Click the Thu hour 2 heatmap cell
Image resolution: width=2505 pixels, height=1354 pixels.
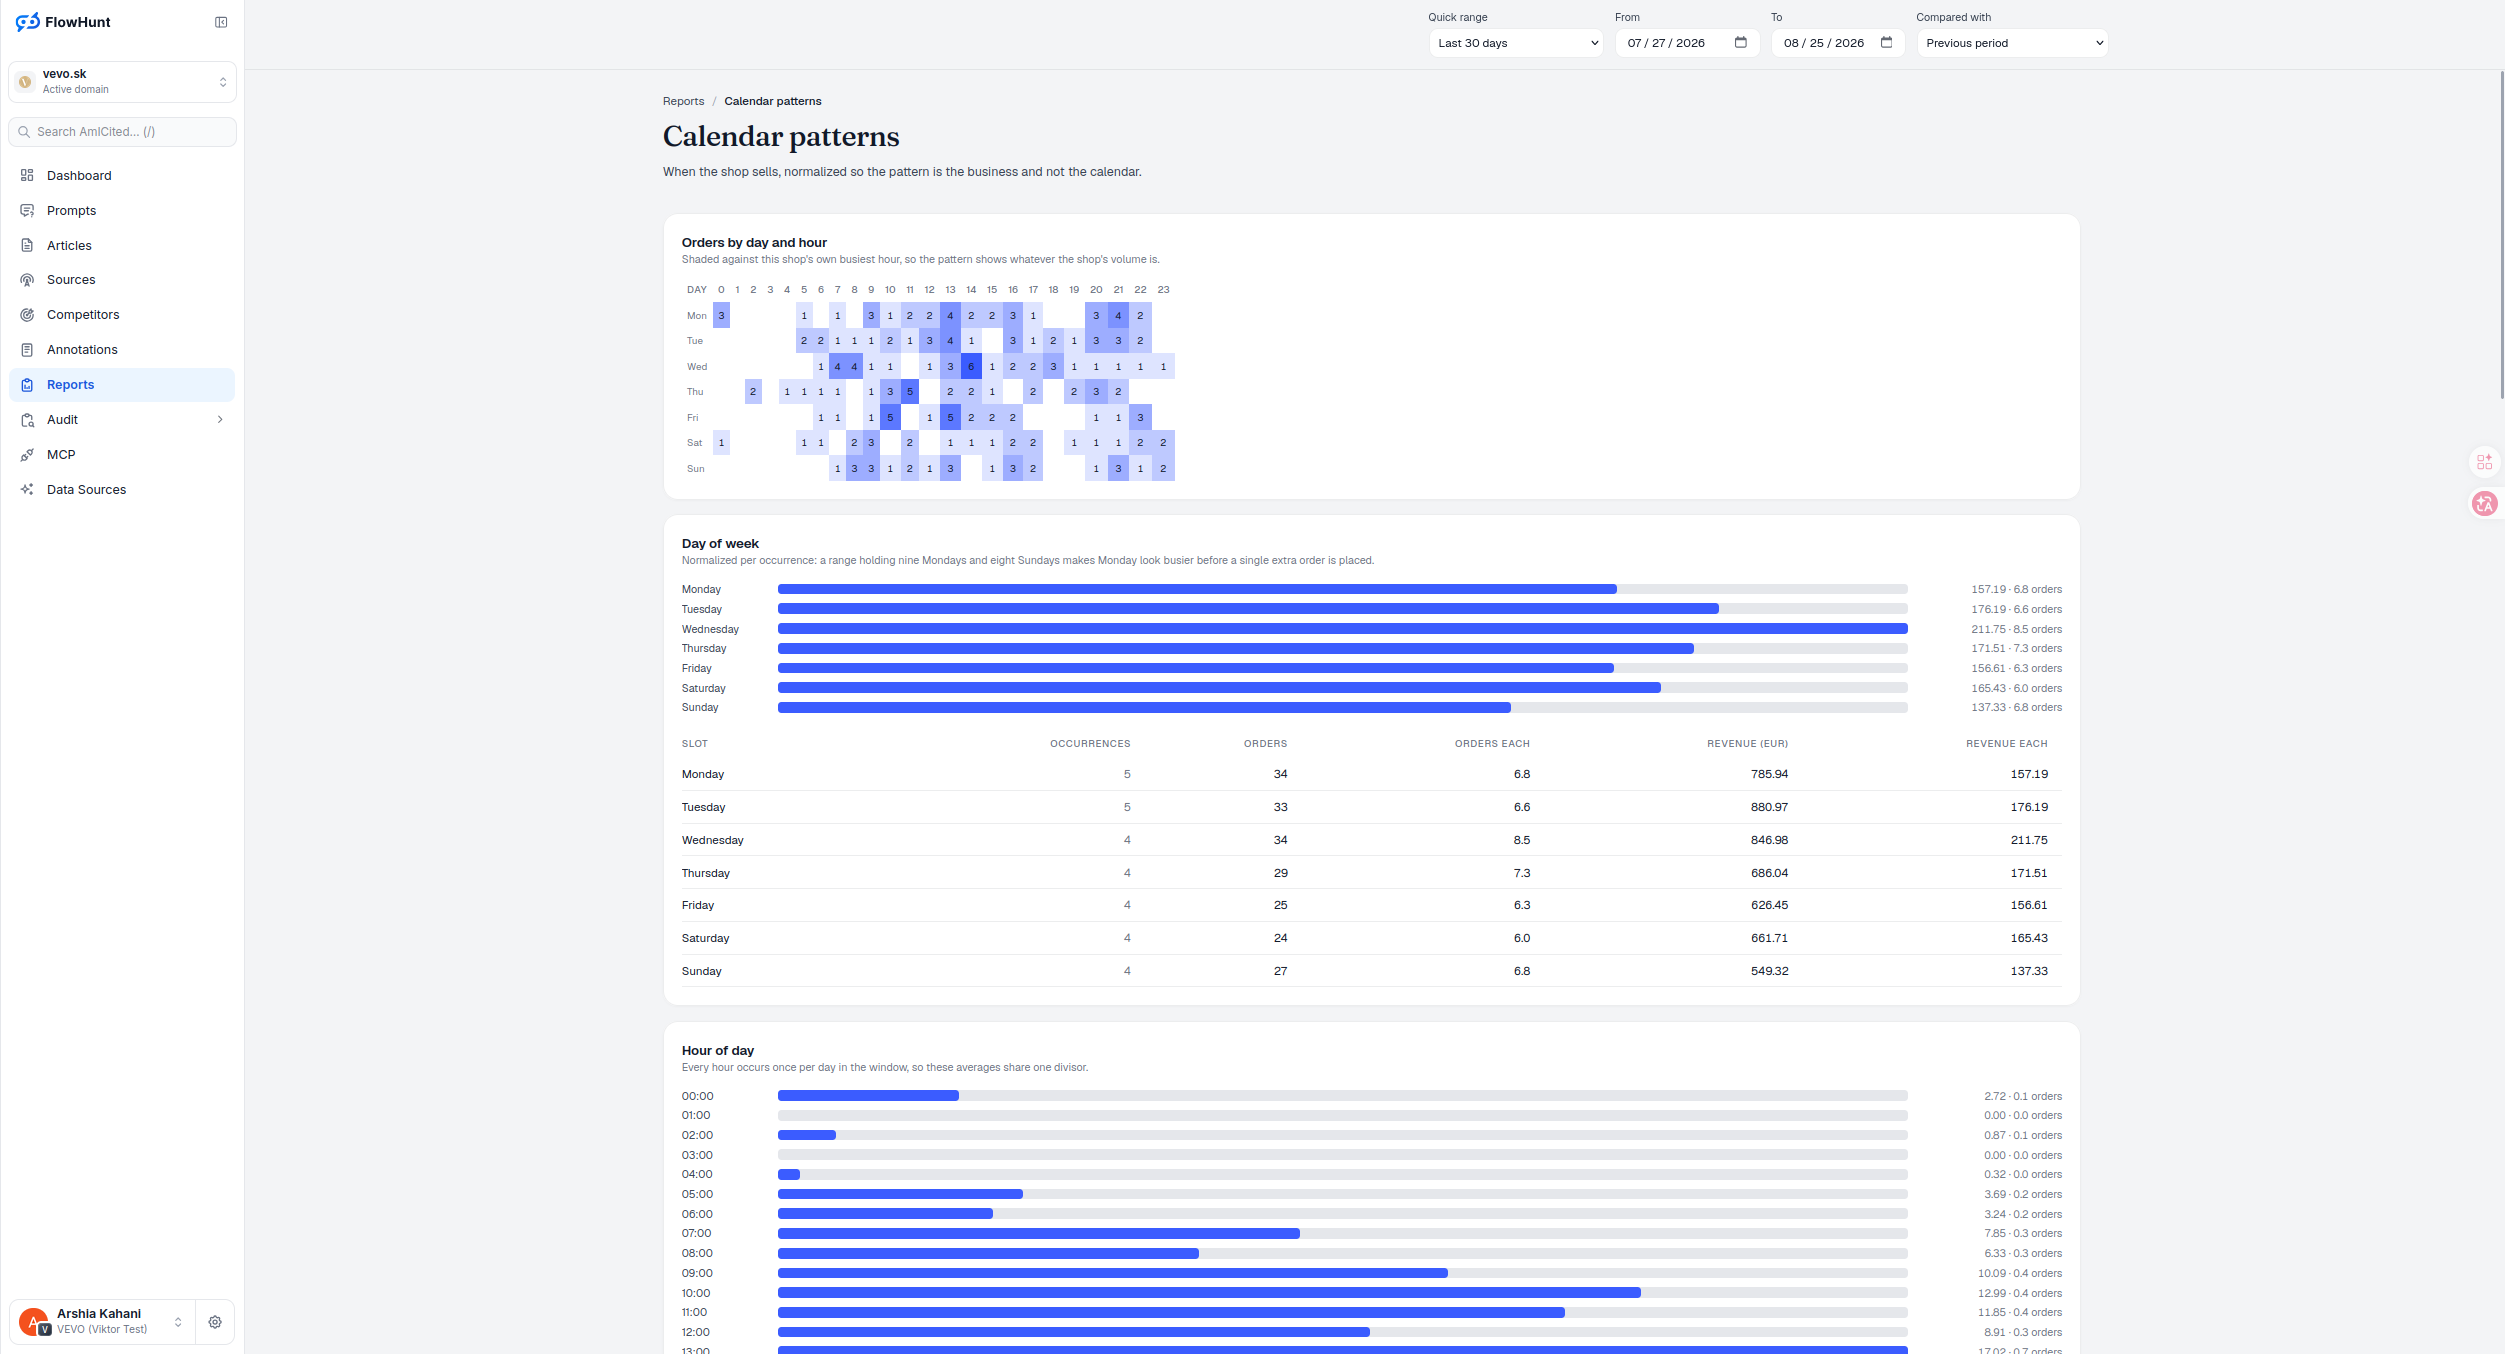pyautogui.click(x=753, y=392)
